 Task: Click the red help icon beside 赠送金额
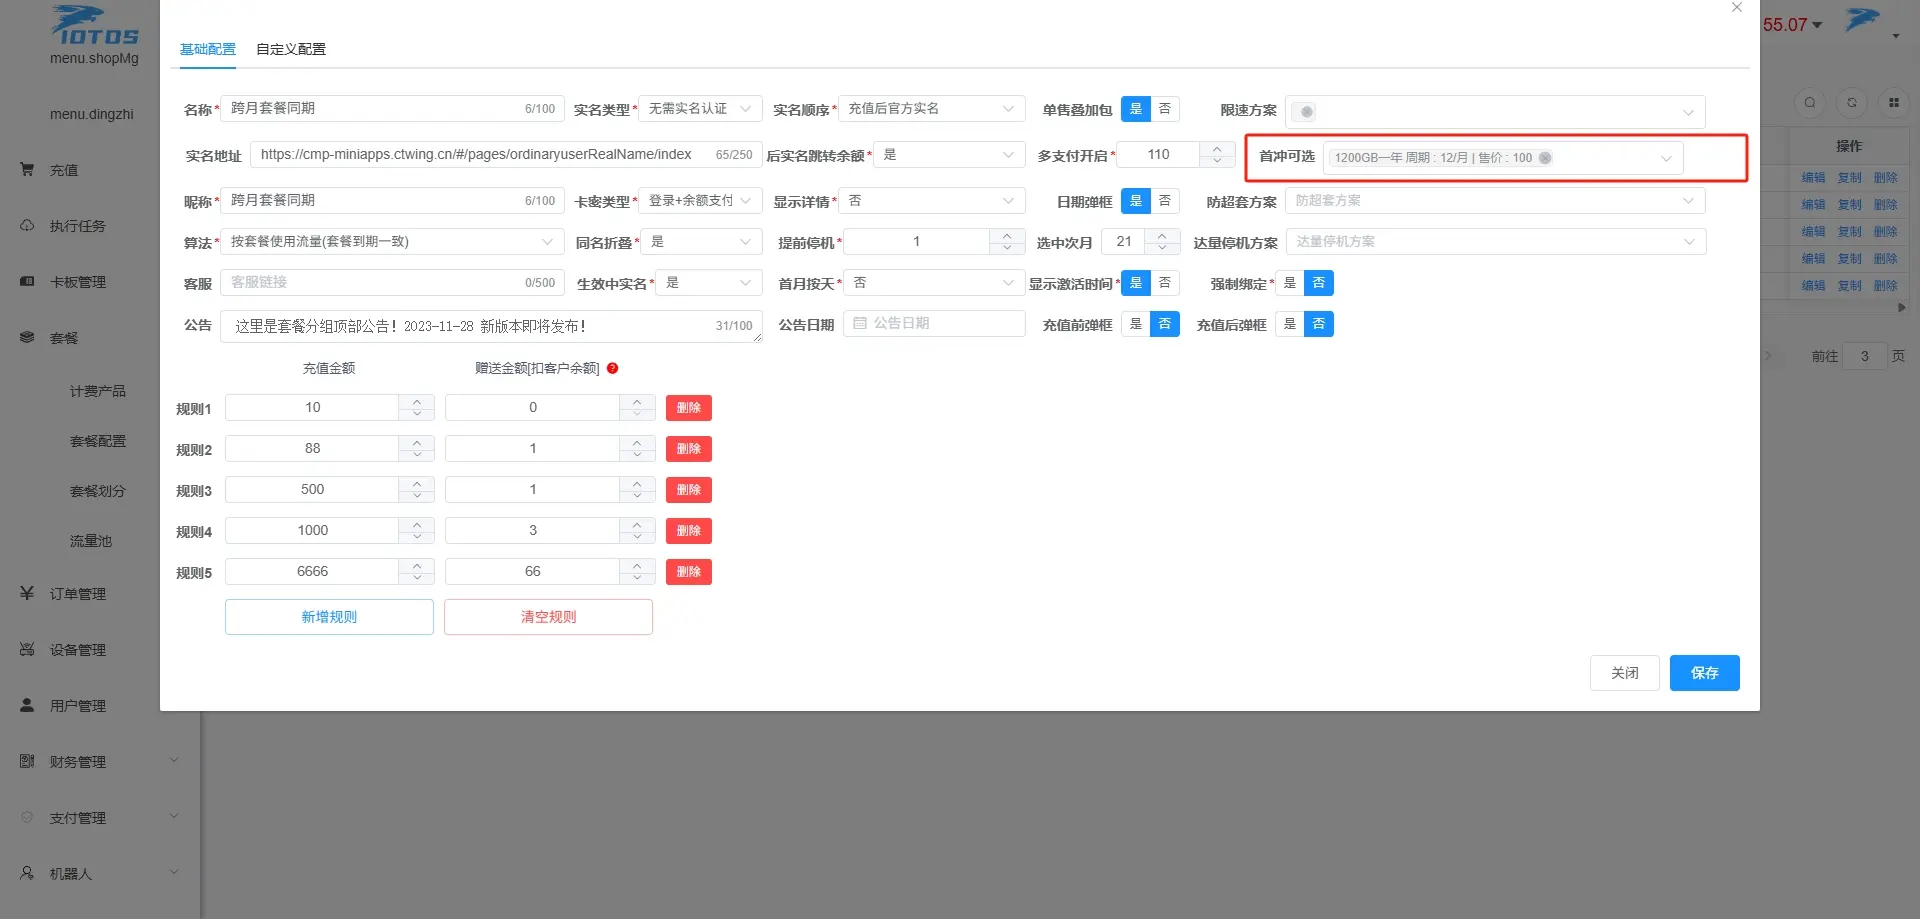(613, 368)
